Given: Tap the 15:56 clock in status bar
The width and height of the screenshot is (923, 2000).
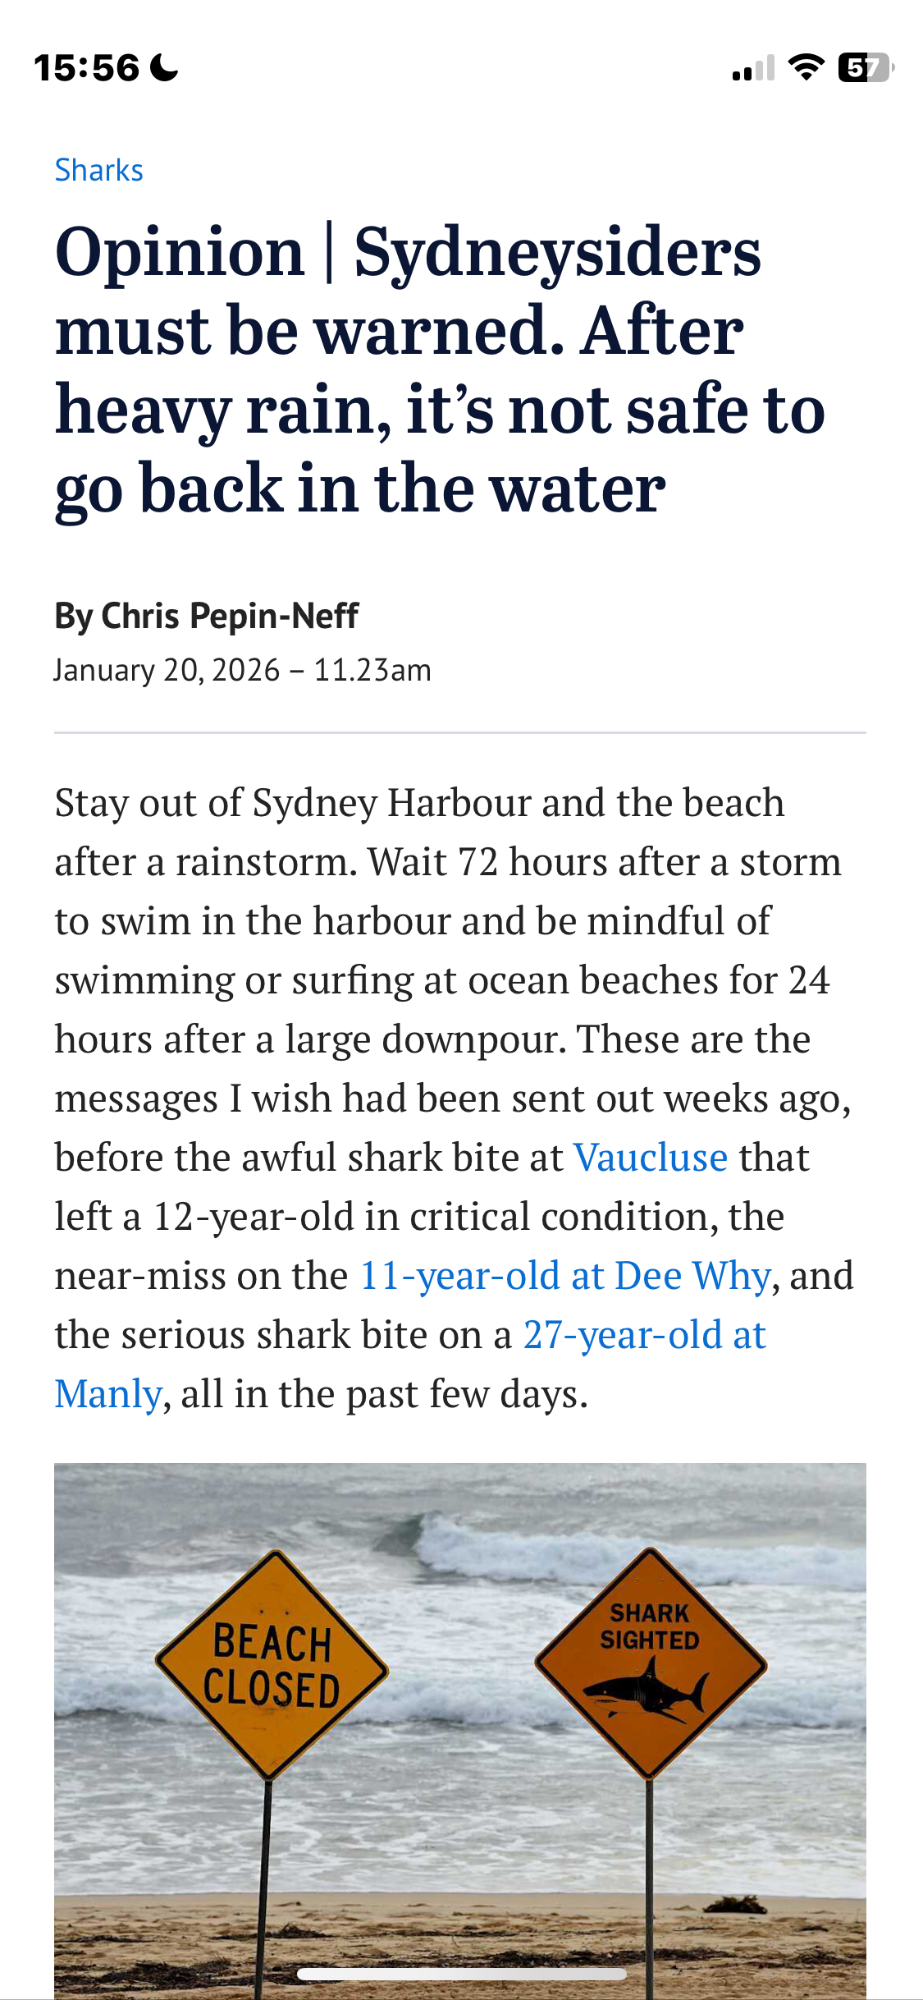Looking at the screenshot, I should 87,68.
